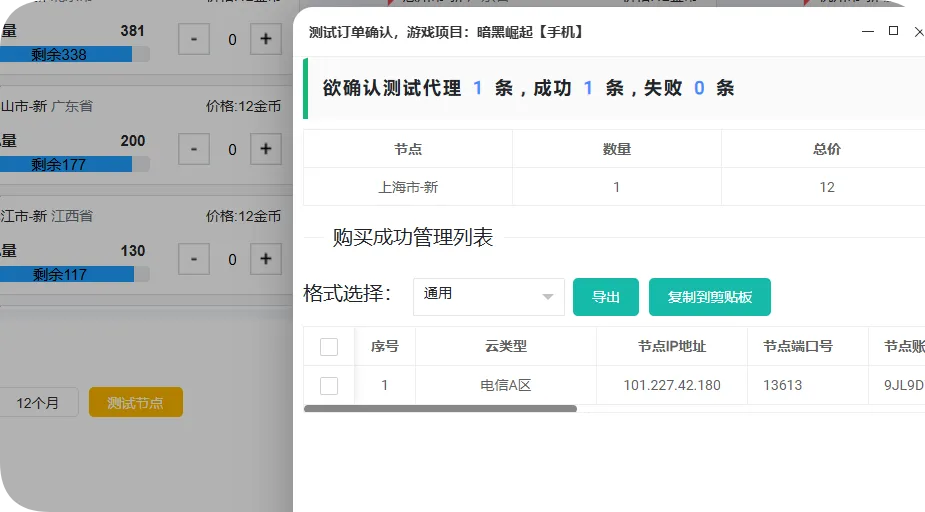Click the 剩余177 progress bar
The height and width of the screenshot is (512, 925).
74,164
